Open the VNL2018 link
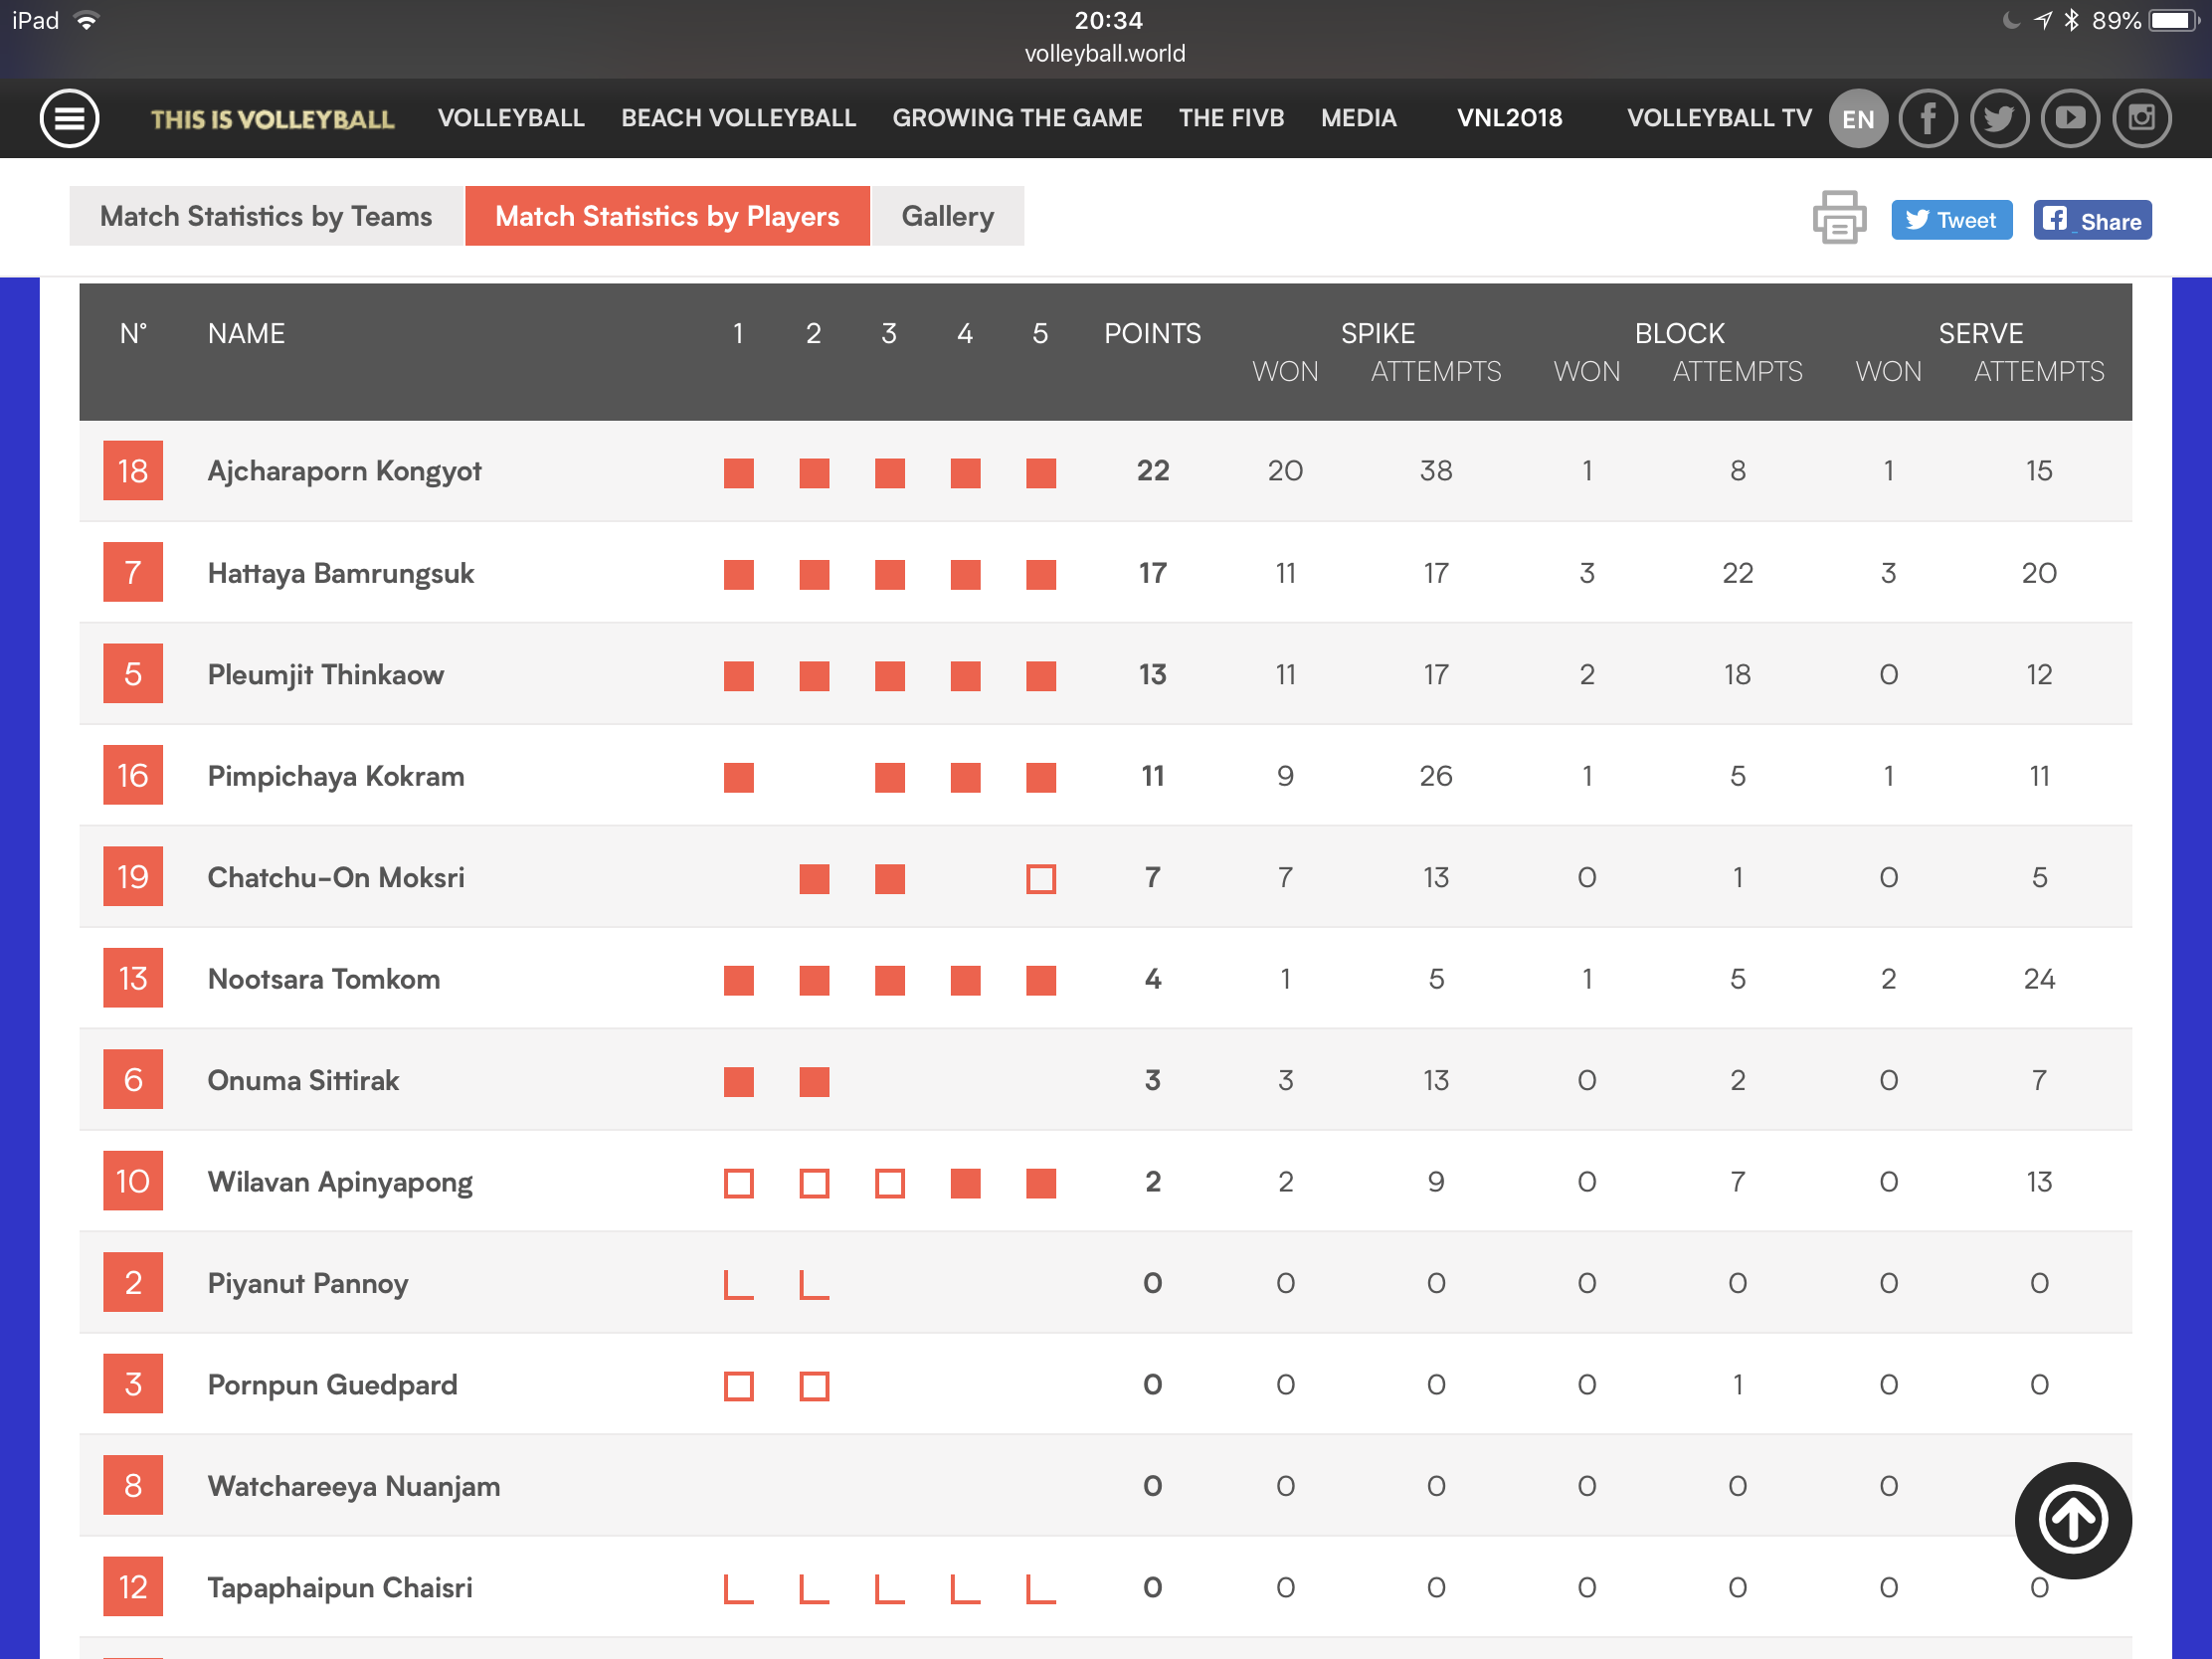 click(1508, 118)
